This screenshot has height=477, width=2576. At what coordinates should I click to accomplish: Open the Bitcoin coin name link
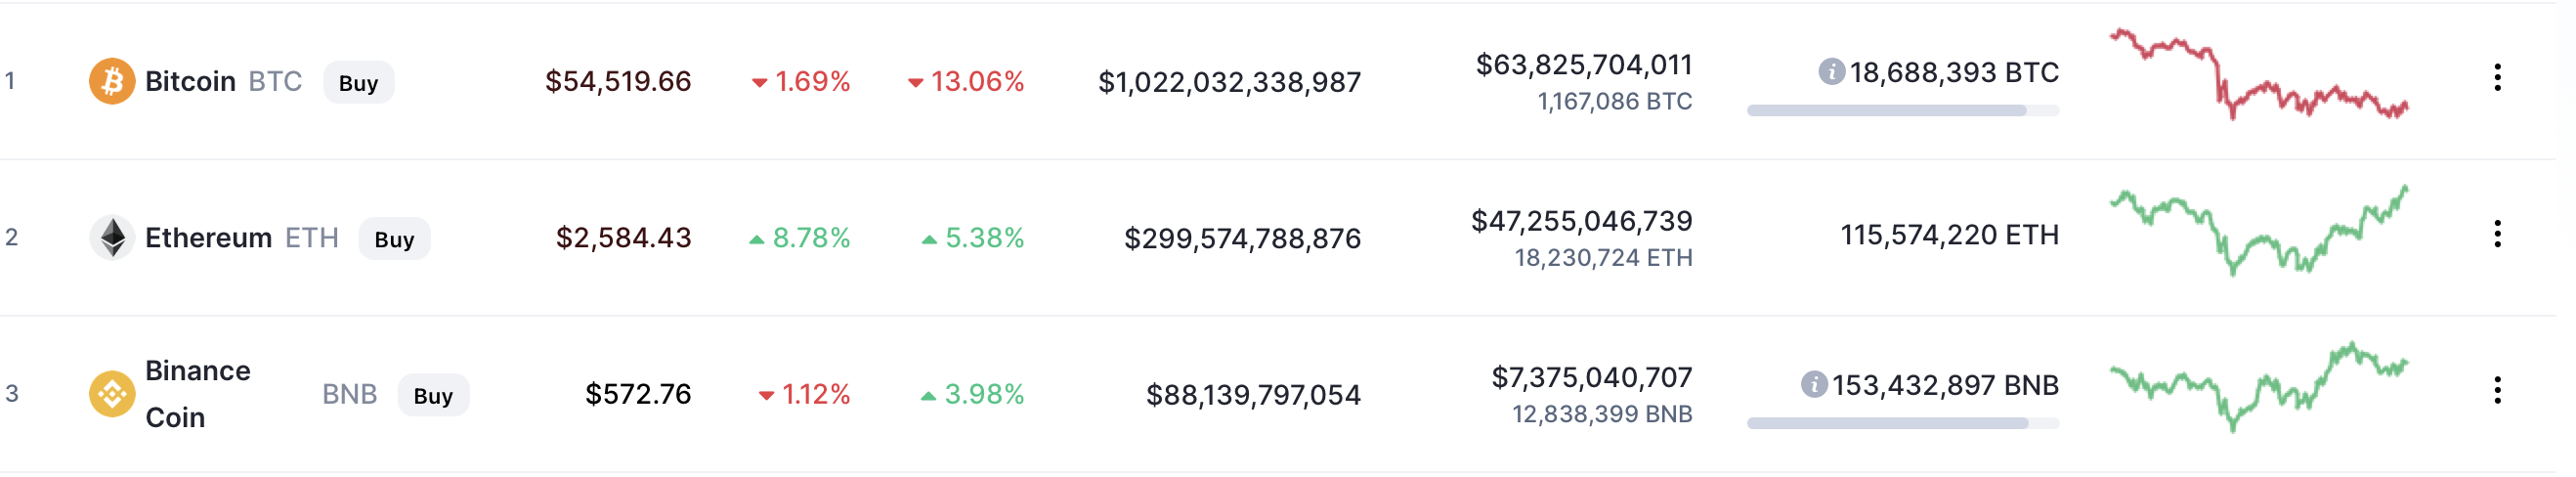190,81
